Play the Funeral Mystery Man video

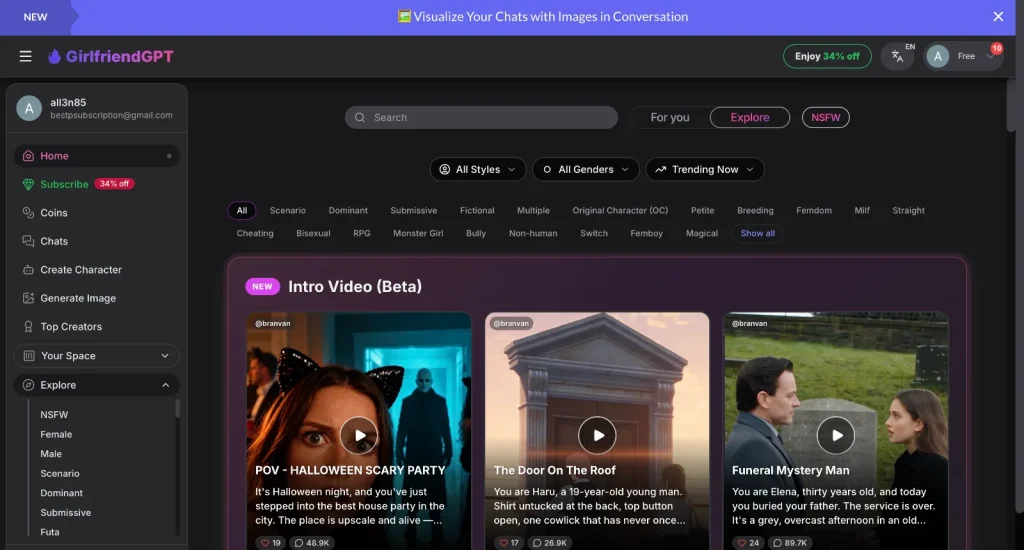(835, 435)
